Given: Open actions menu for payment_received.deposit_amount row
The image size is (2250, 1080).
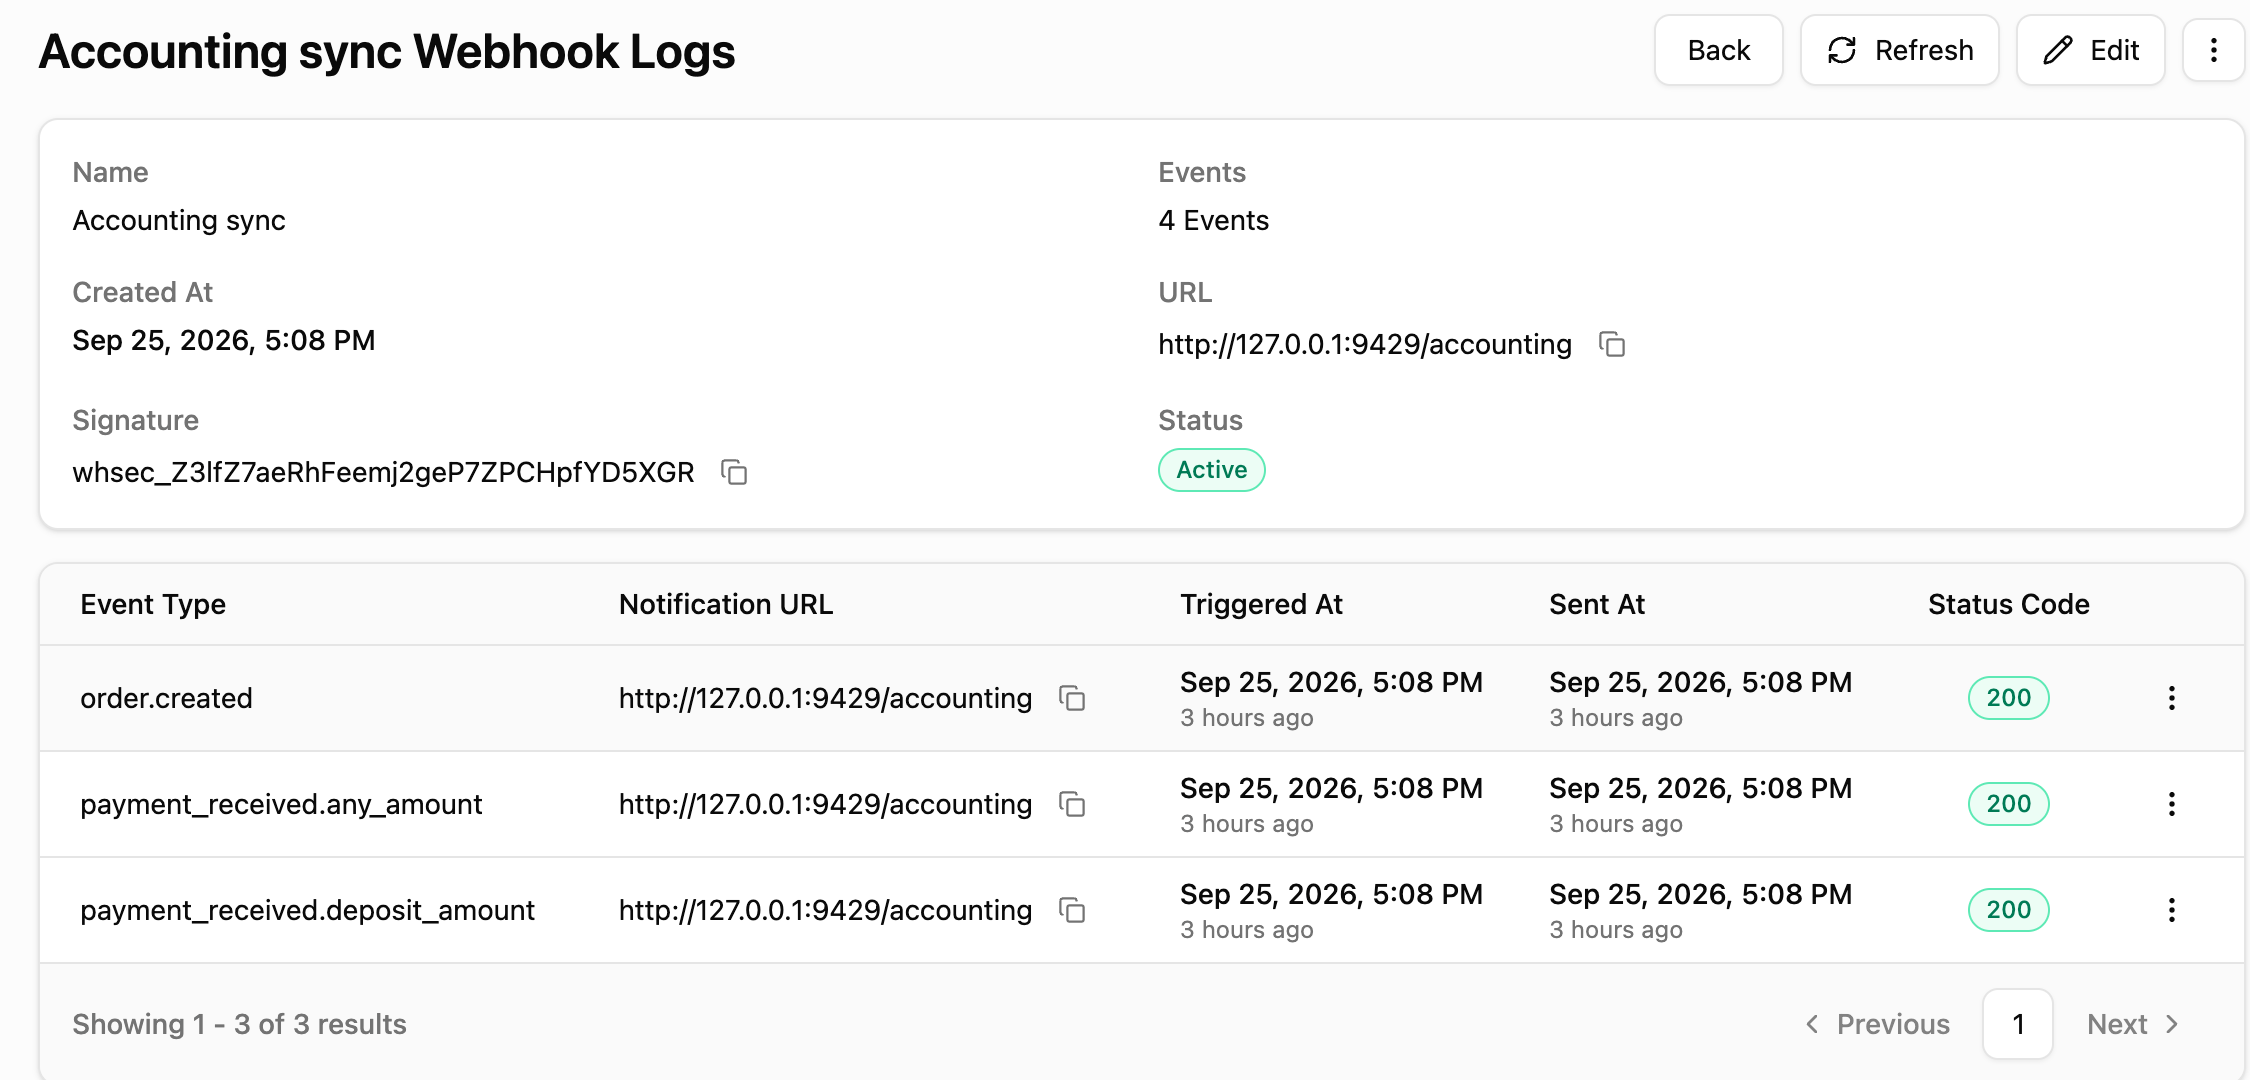Looking at the screenshot, I should 2171,910.
